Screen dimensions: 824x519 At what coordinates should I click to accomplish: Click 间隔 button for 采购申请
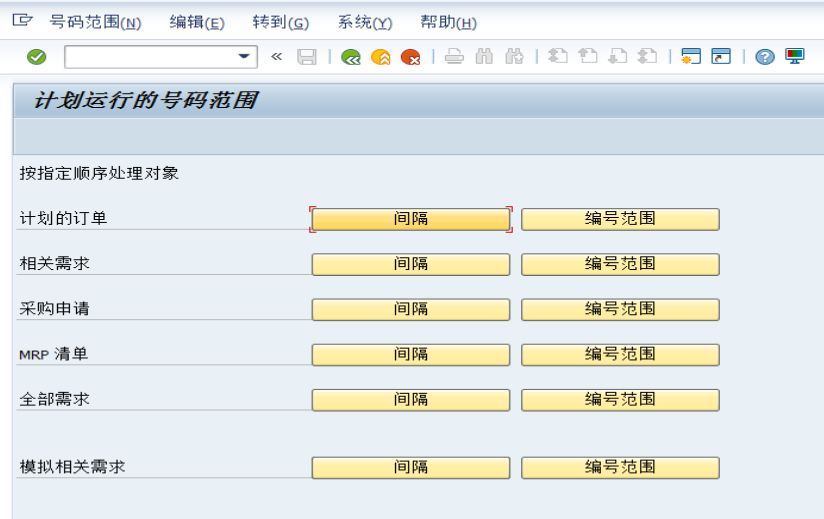coord(411,309)
